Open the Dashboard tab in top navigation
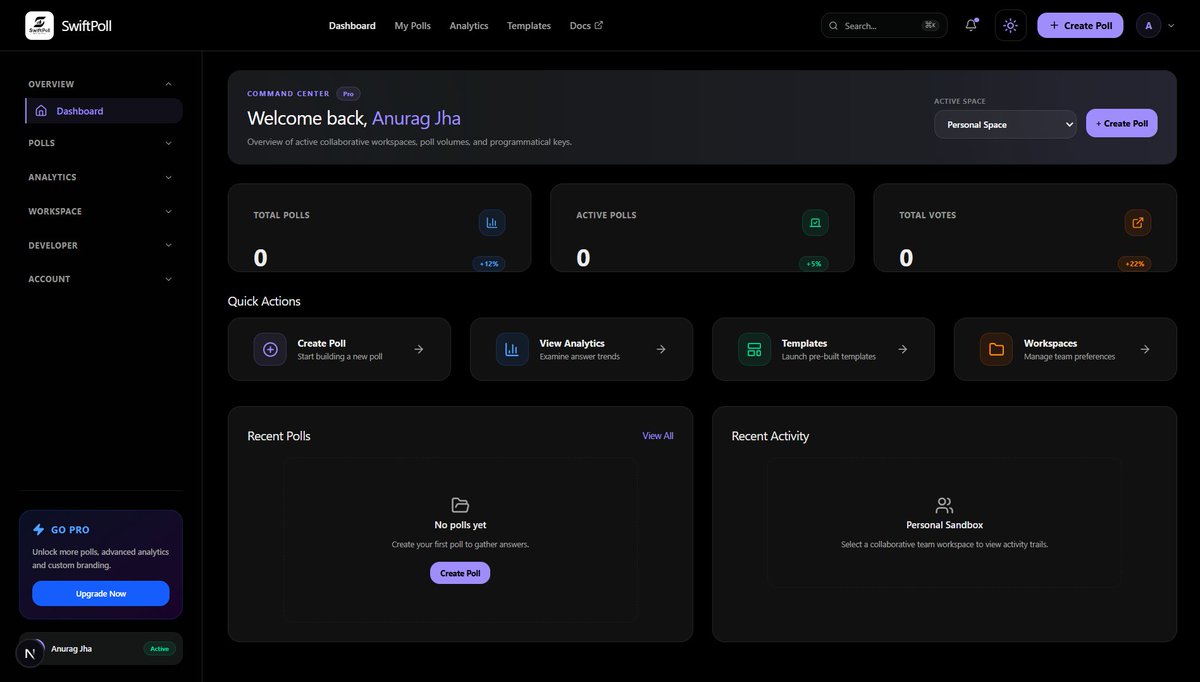 (352, 26)
